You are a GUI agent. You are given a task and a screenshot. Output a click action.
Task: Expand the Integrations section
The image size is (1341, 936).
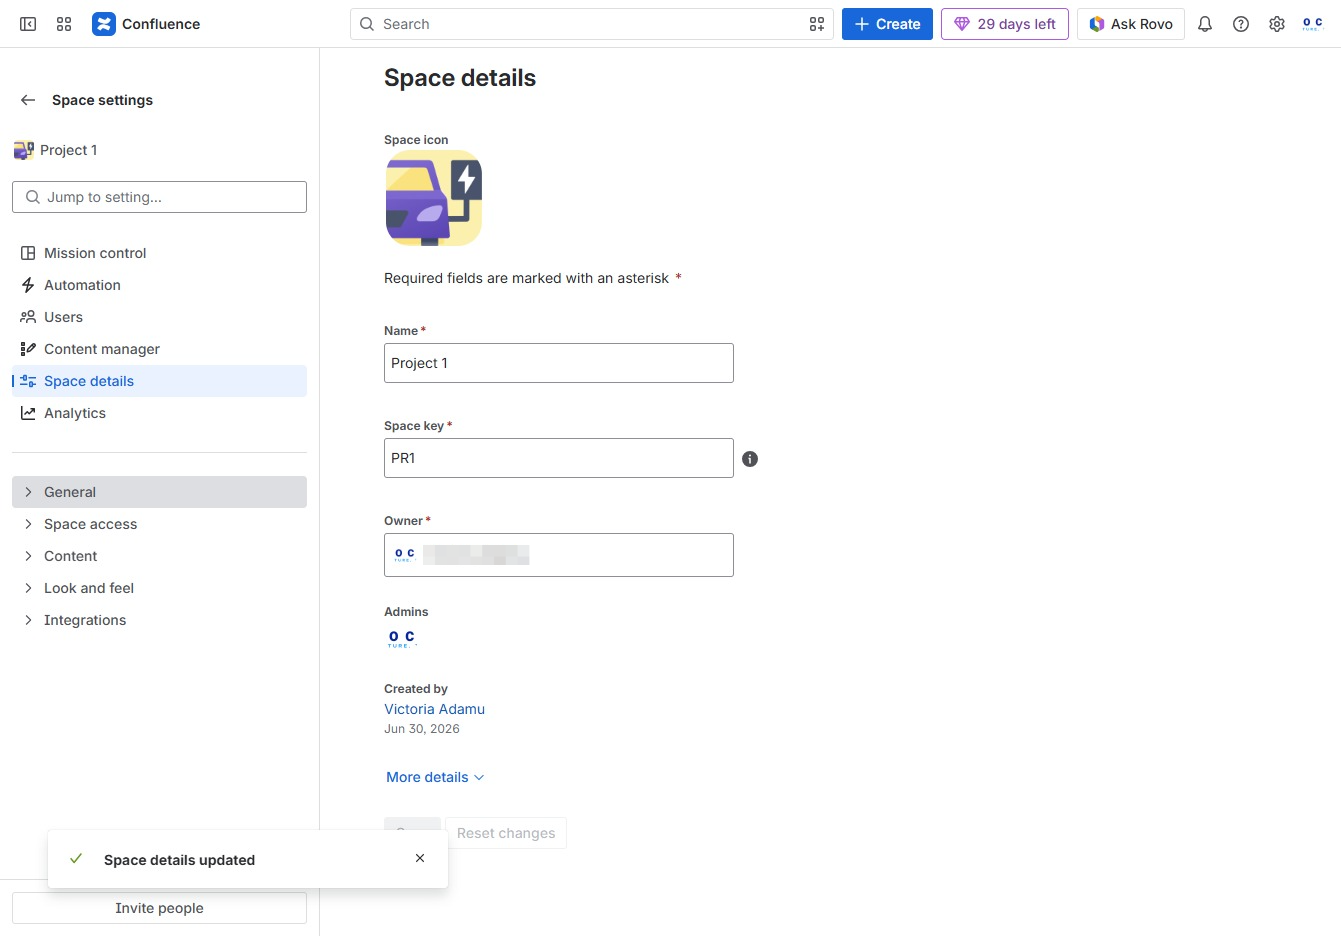[x=159, y=620]
